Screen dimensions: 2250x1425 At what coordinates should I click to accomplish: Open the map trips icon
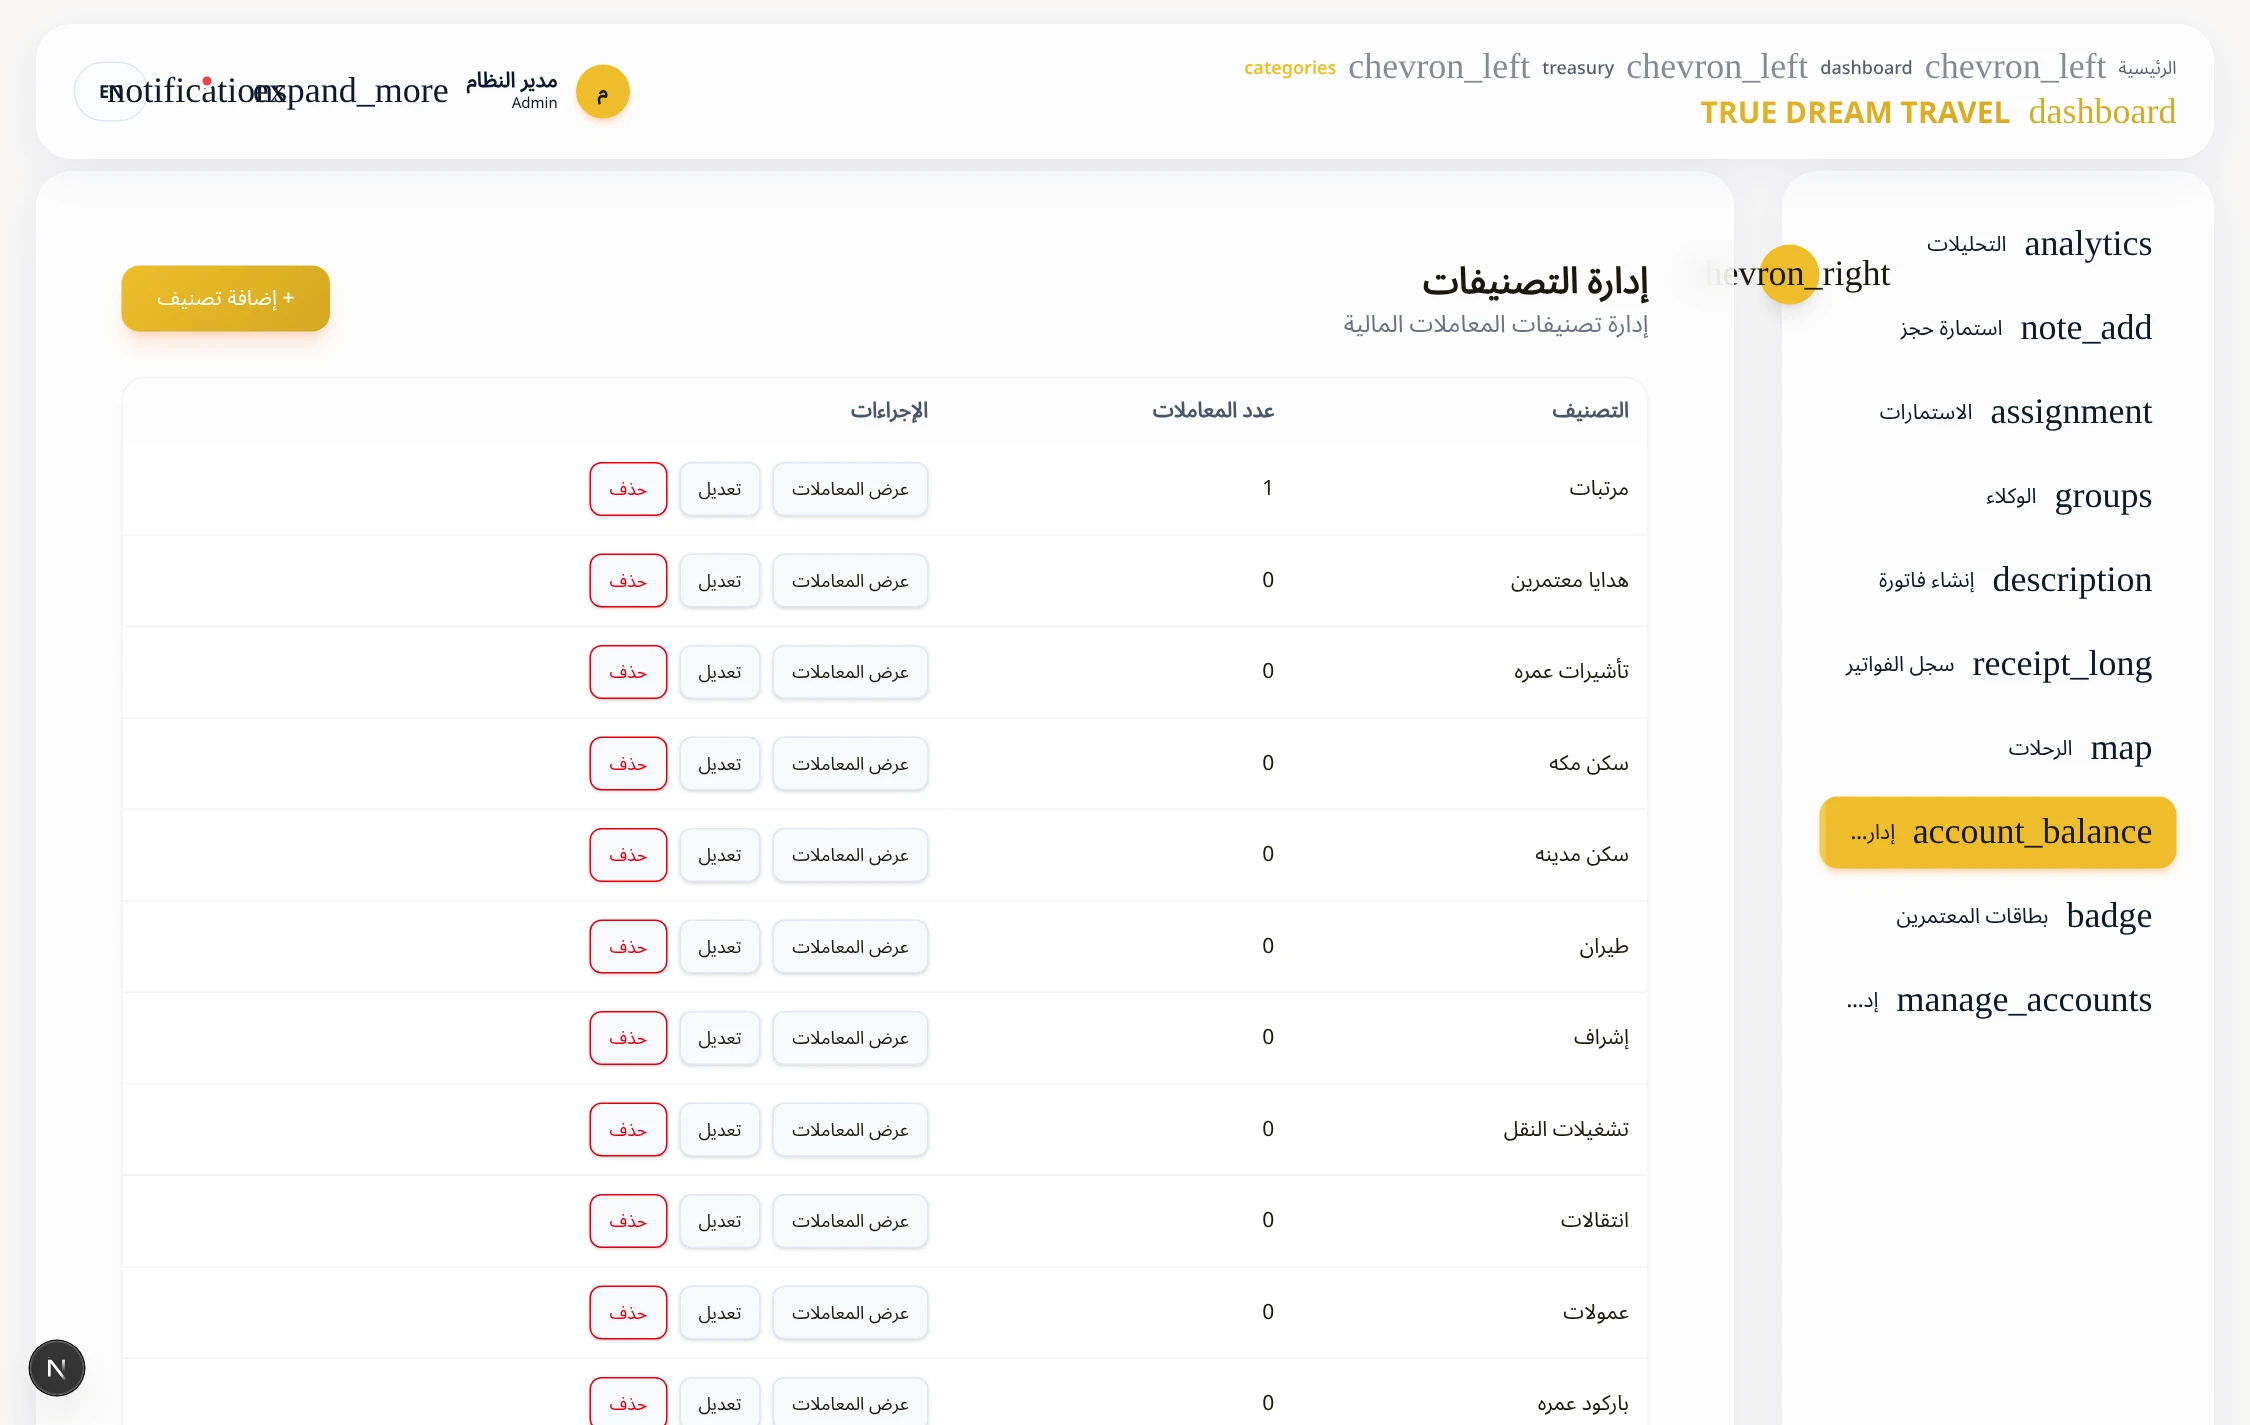click(x=2120, y=748)
